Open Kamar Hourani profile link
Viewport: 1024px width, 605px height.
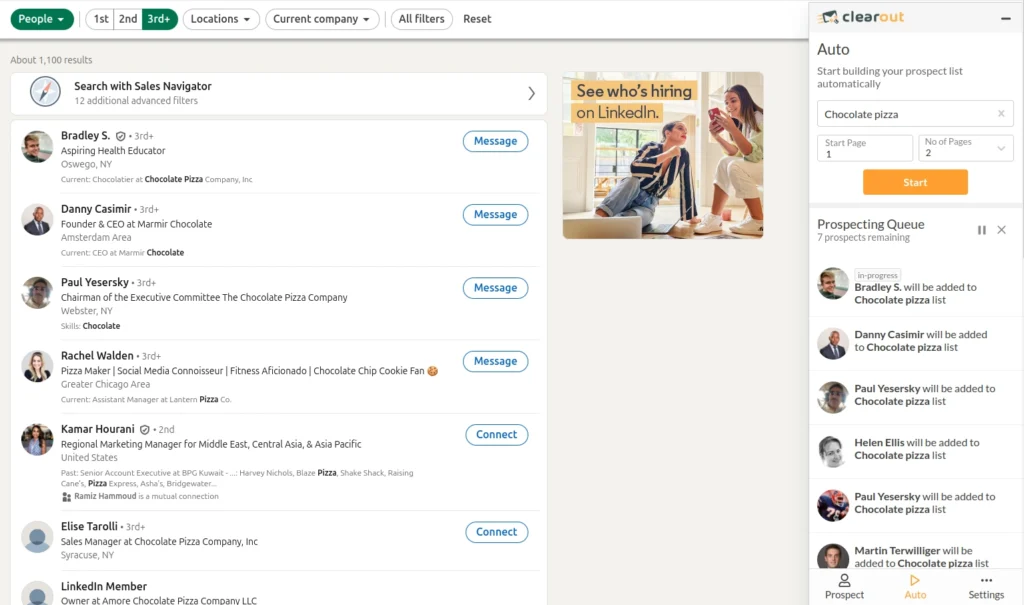click(x=97, y=429)
